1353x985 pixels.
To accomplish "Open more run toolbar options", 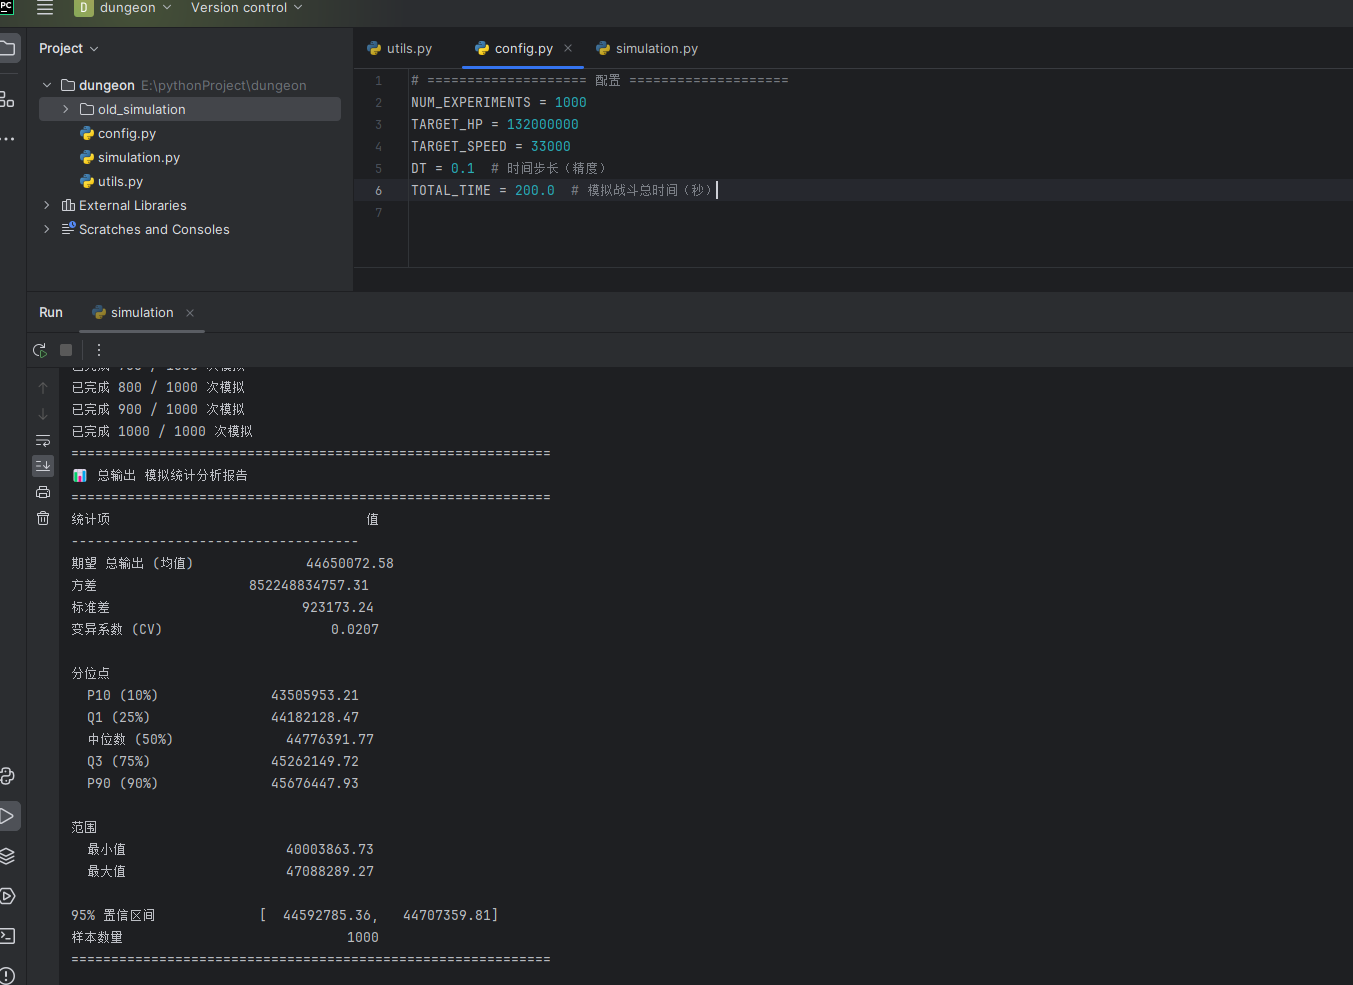I will tap(98, 350).
